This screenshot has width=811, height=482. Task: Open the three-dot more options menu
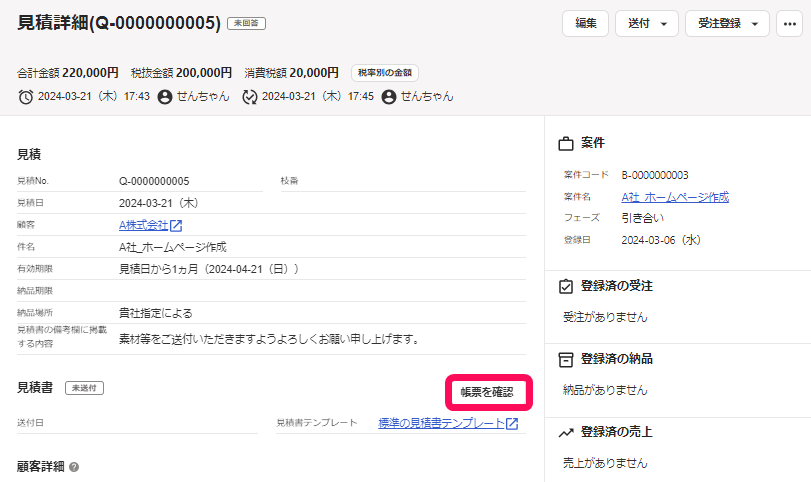790,23
